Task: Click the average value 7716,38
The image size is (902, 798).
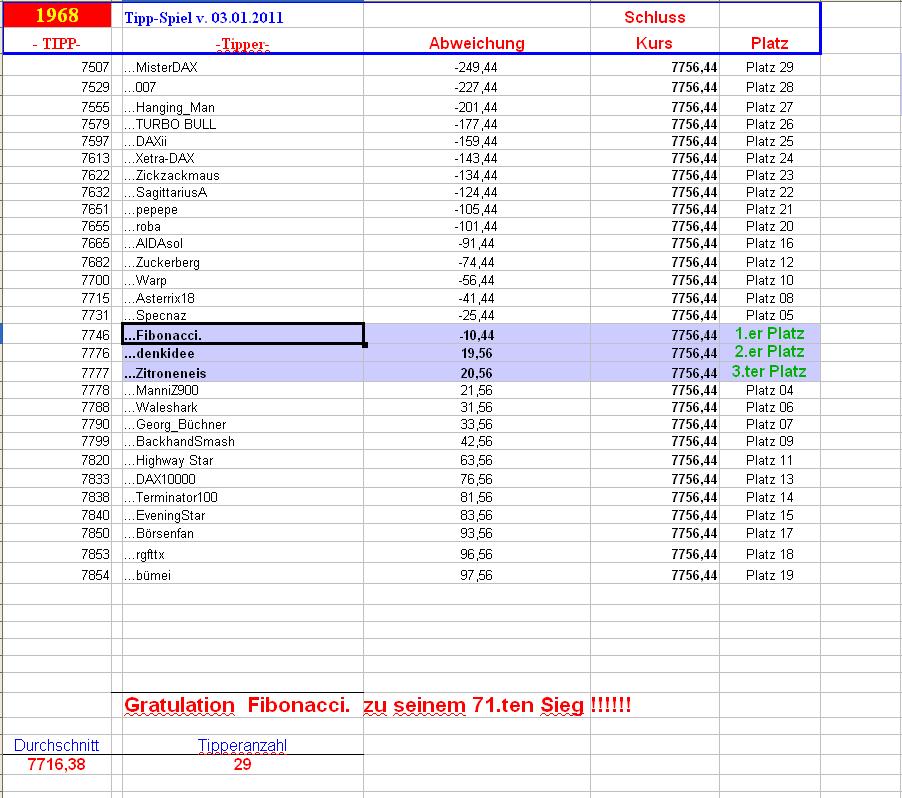Action: [x=56, y=765]
